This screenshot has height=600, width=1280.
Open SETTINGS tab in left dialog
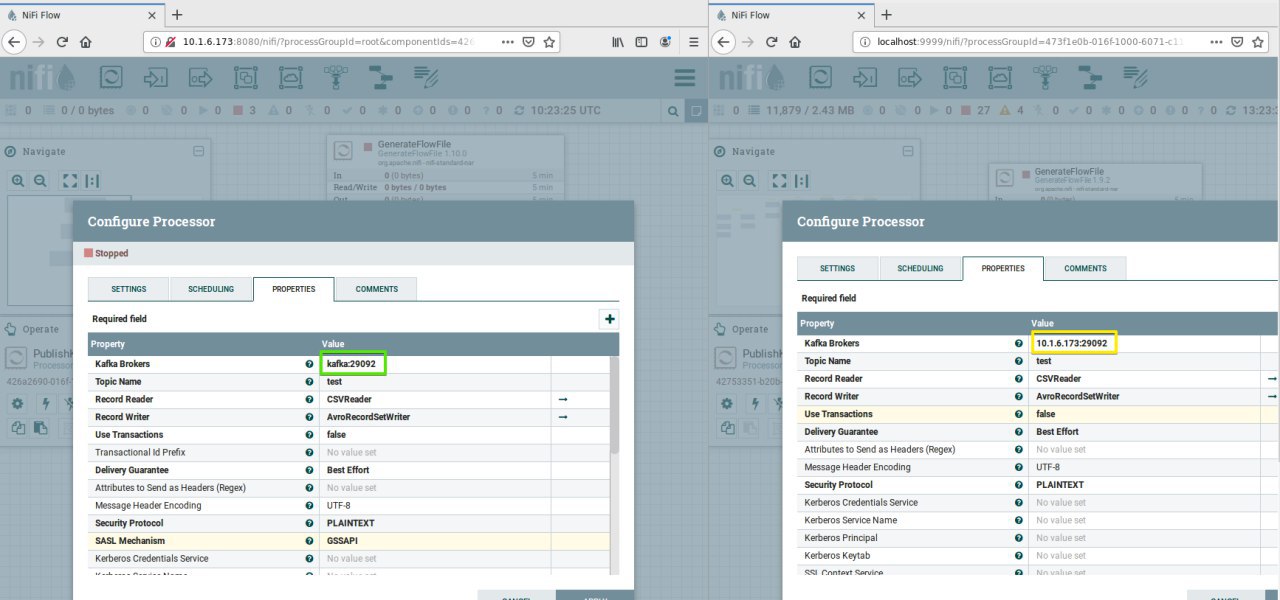[129, 289]
